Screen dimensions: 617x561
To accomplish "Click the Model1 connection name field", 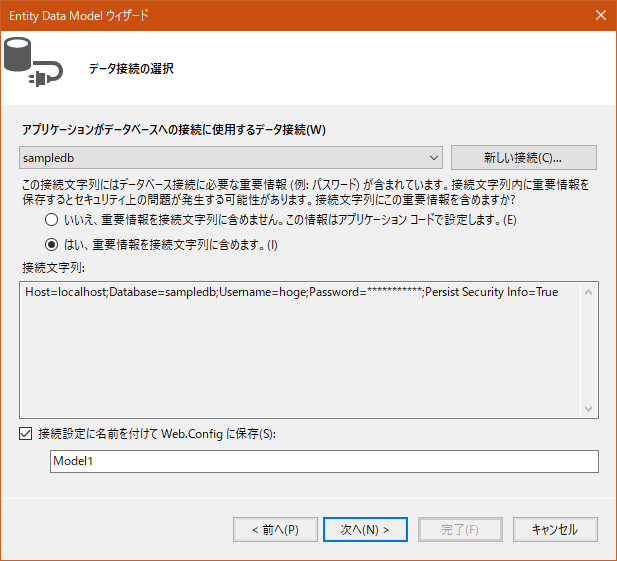I will pyautogui.click(x=324, y=461).
